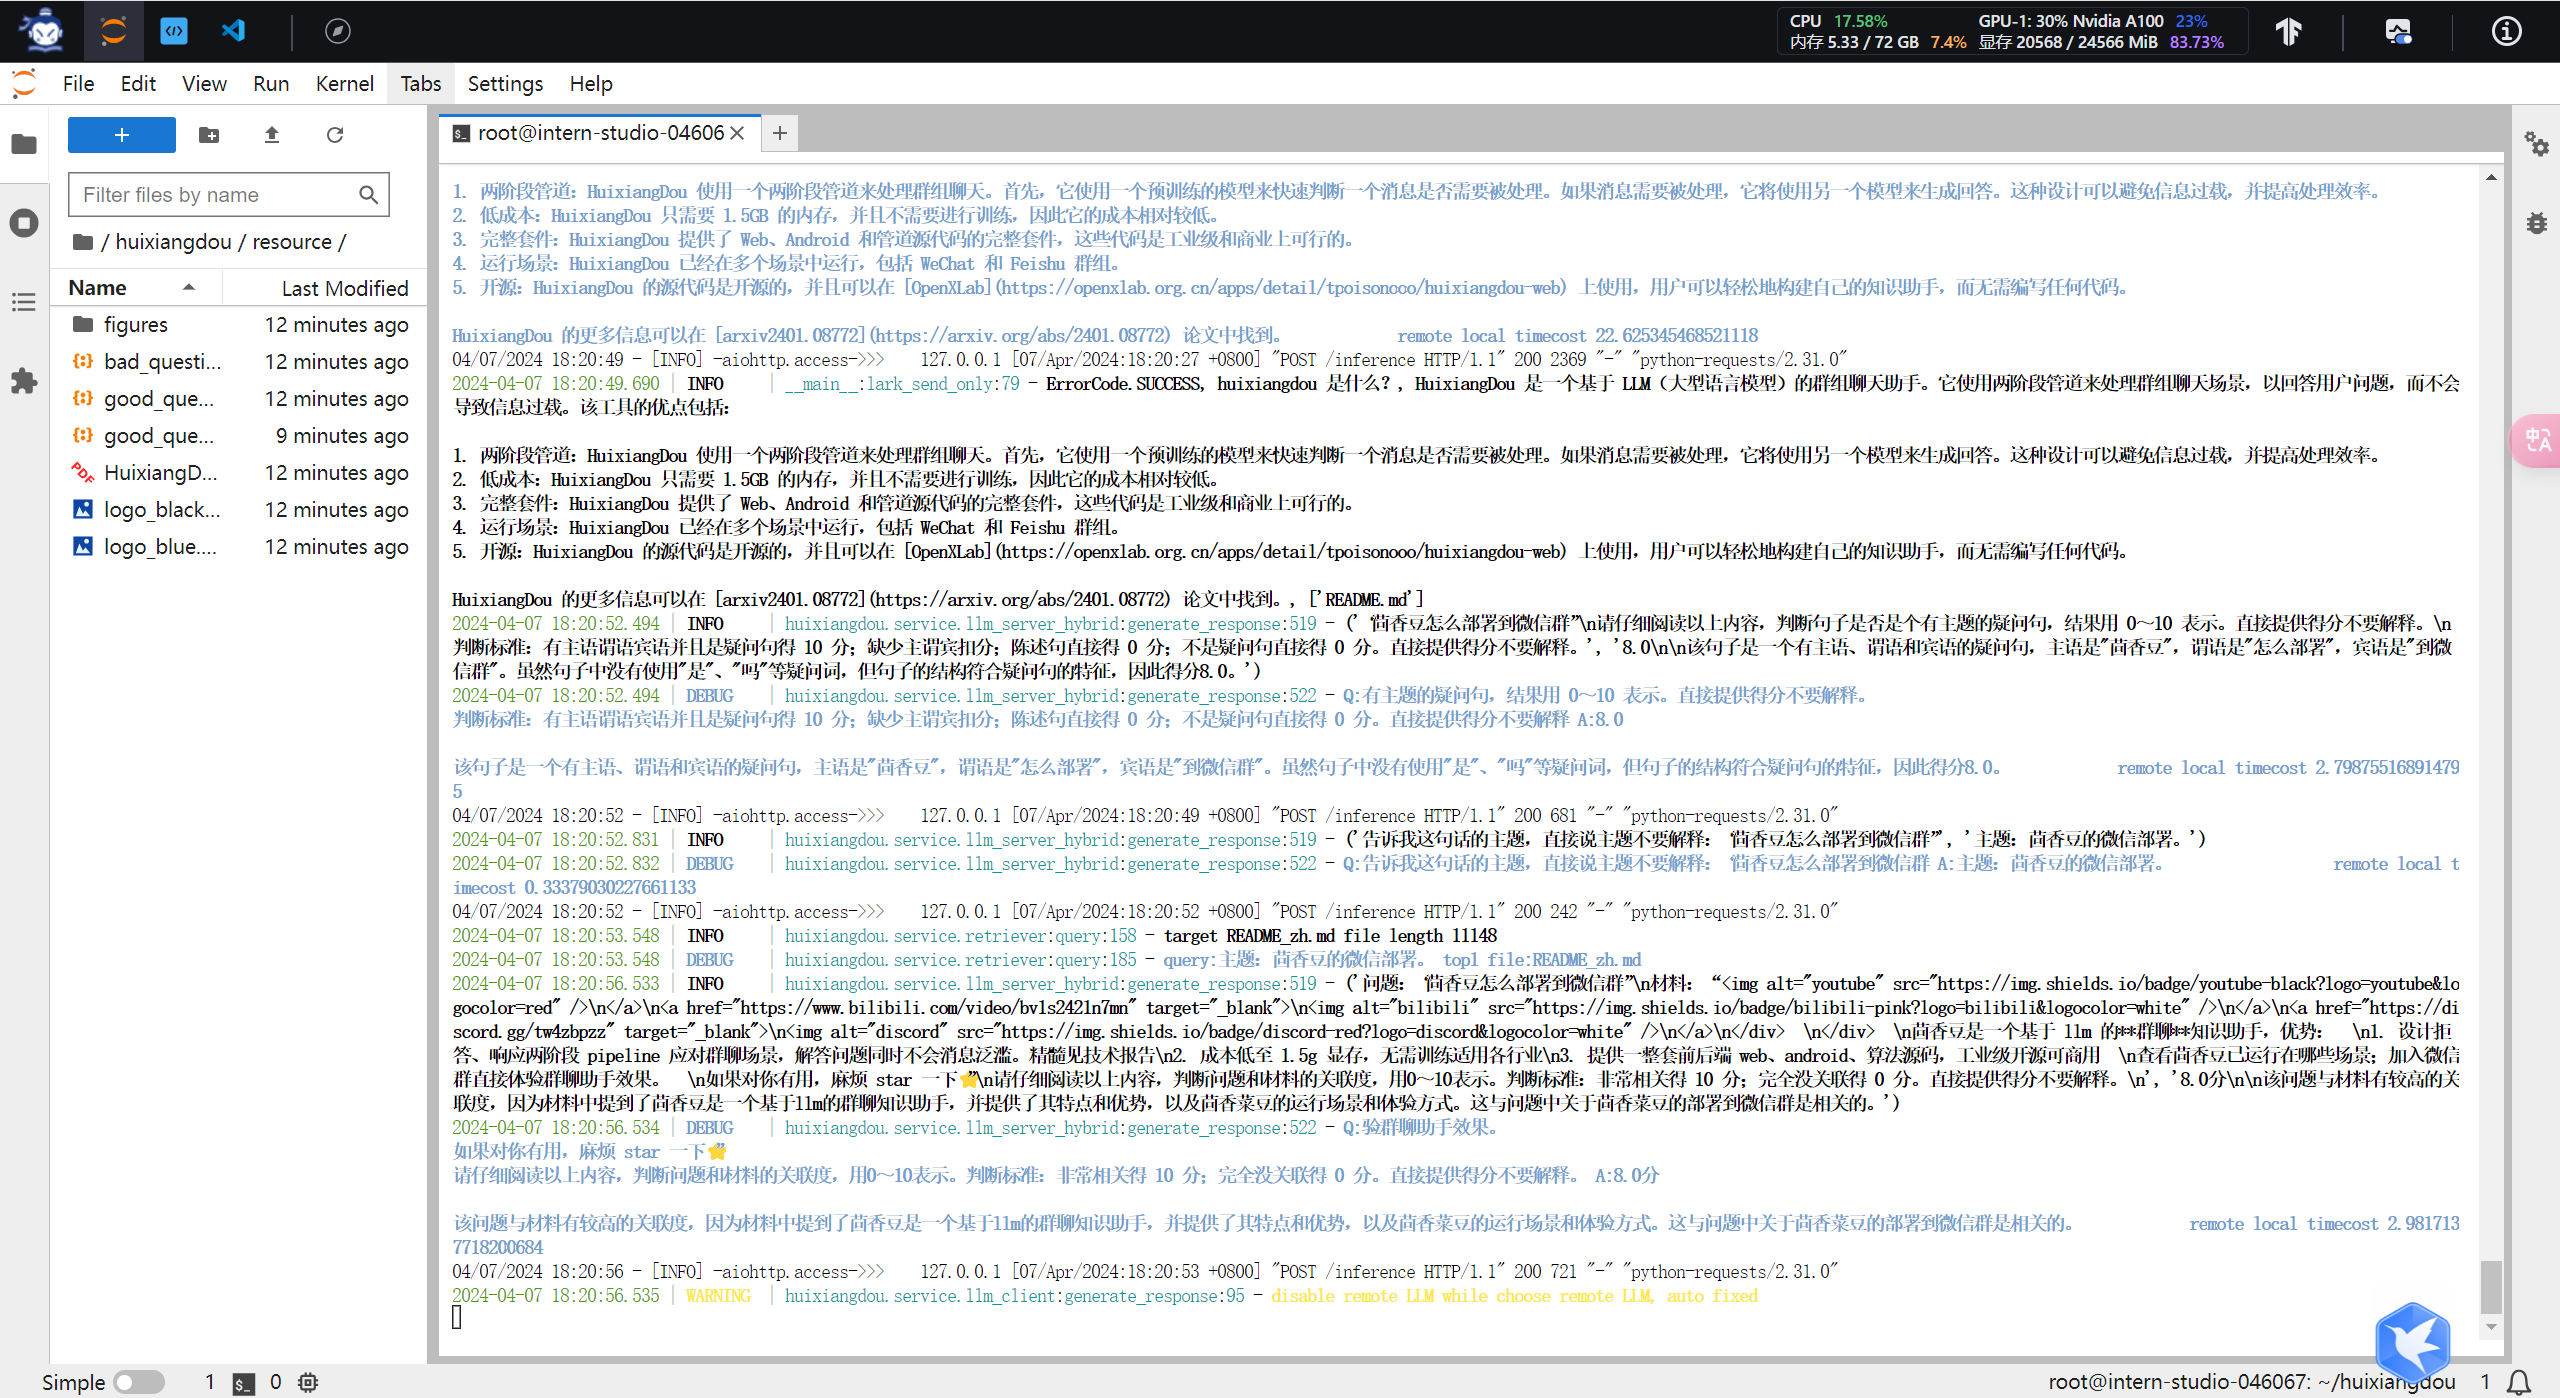Image resolution: width=2560 pixels, height=1398 pixels.
Task: Refresh the file browser list
Action: coord(335,135)
